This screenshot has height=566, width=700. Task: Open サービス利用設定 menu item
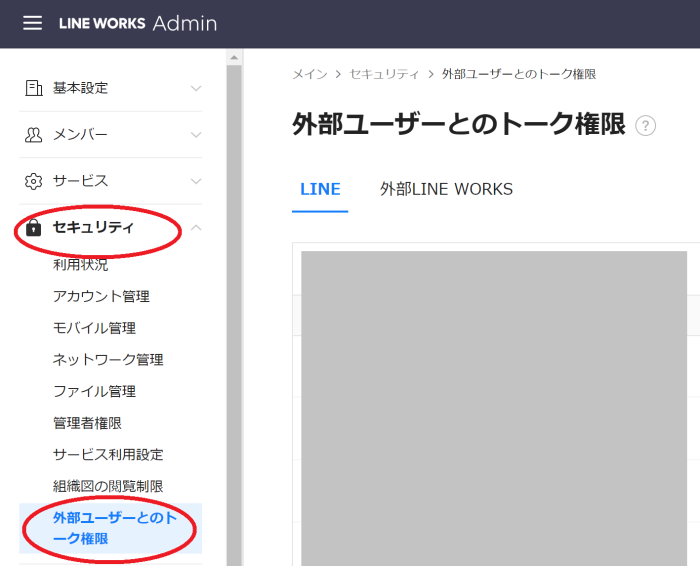click(x=108, y=455)
